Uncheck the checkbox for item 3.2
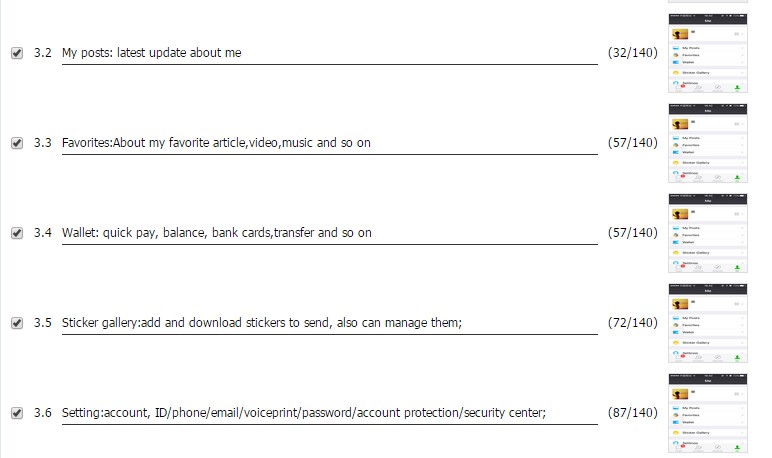Image resolution: width=772 pixels, height=458 pixels. [x=17, y=53]
